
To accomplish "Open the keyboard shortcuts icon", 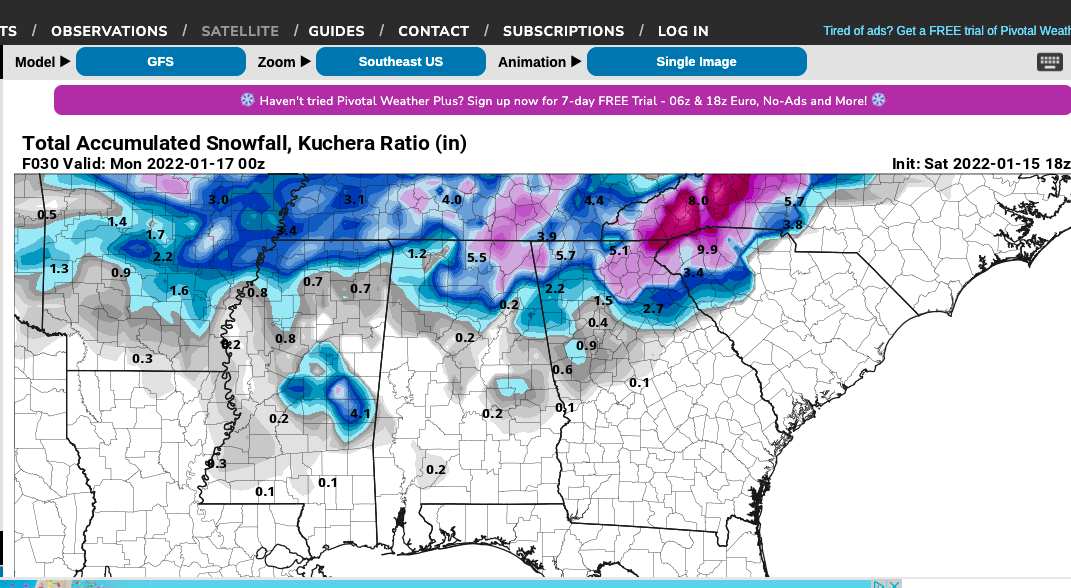I will click(x=1049, y=62).
